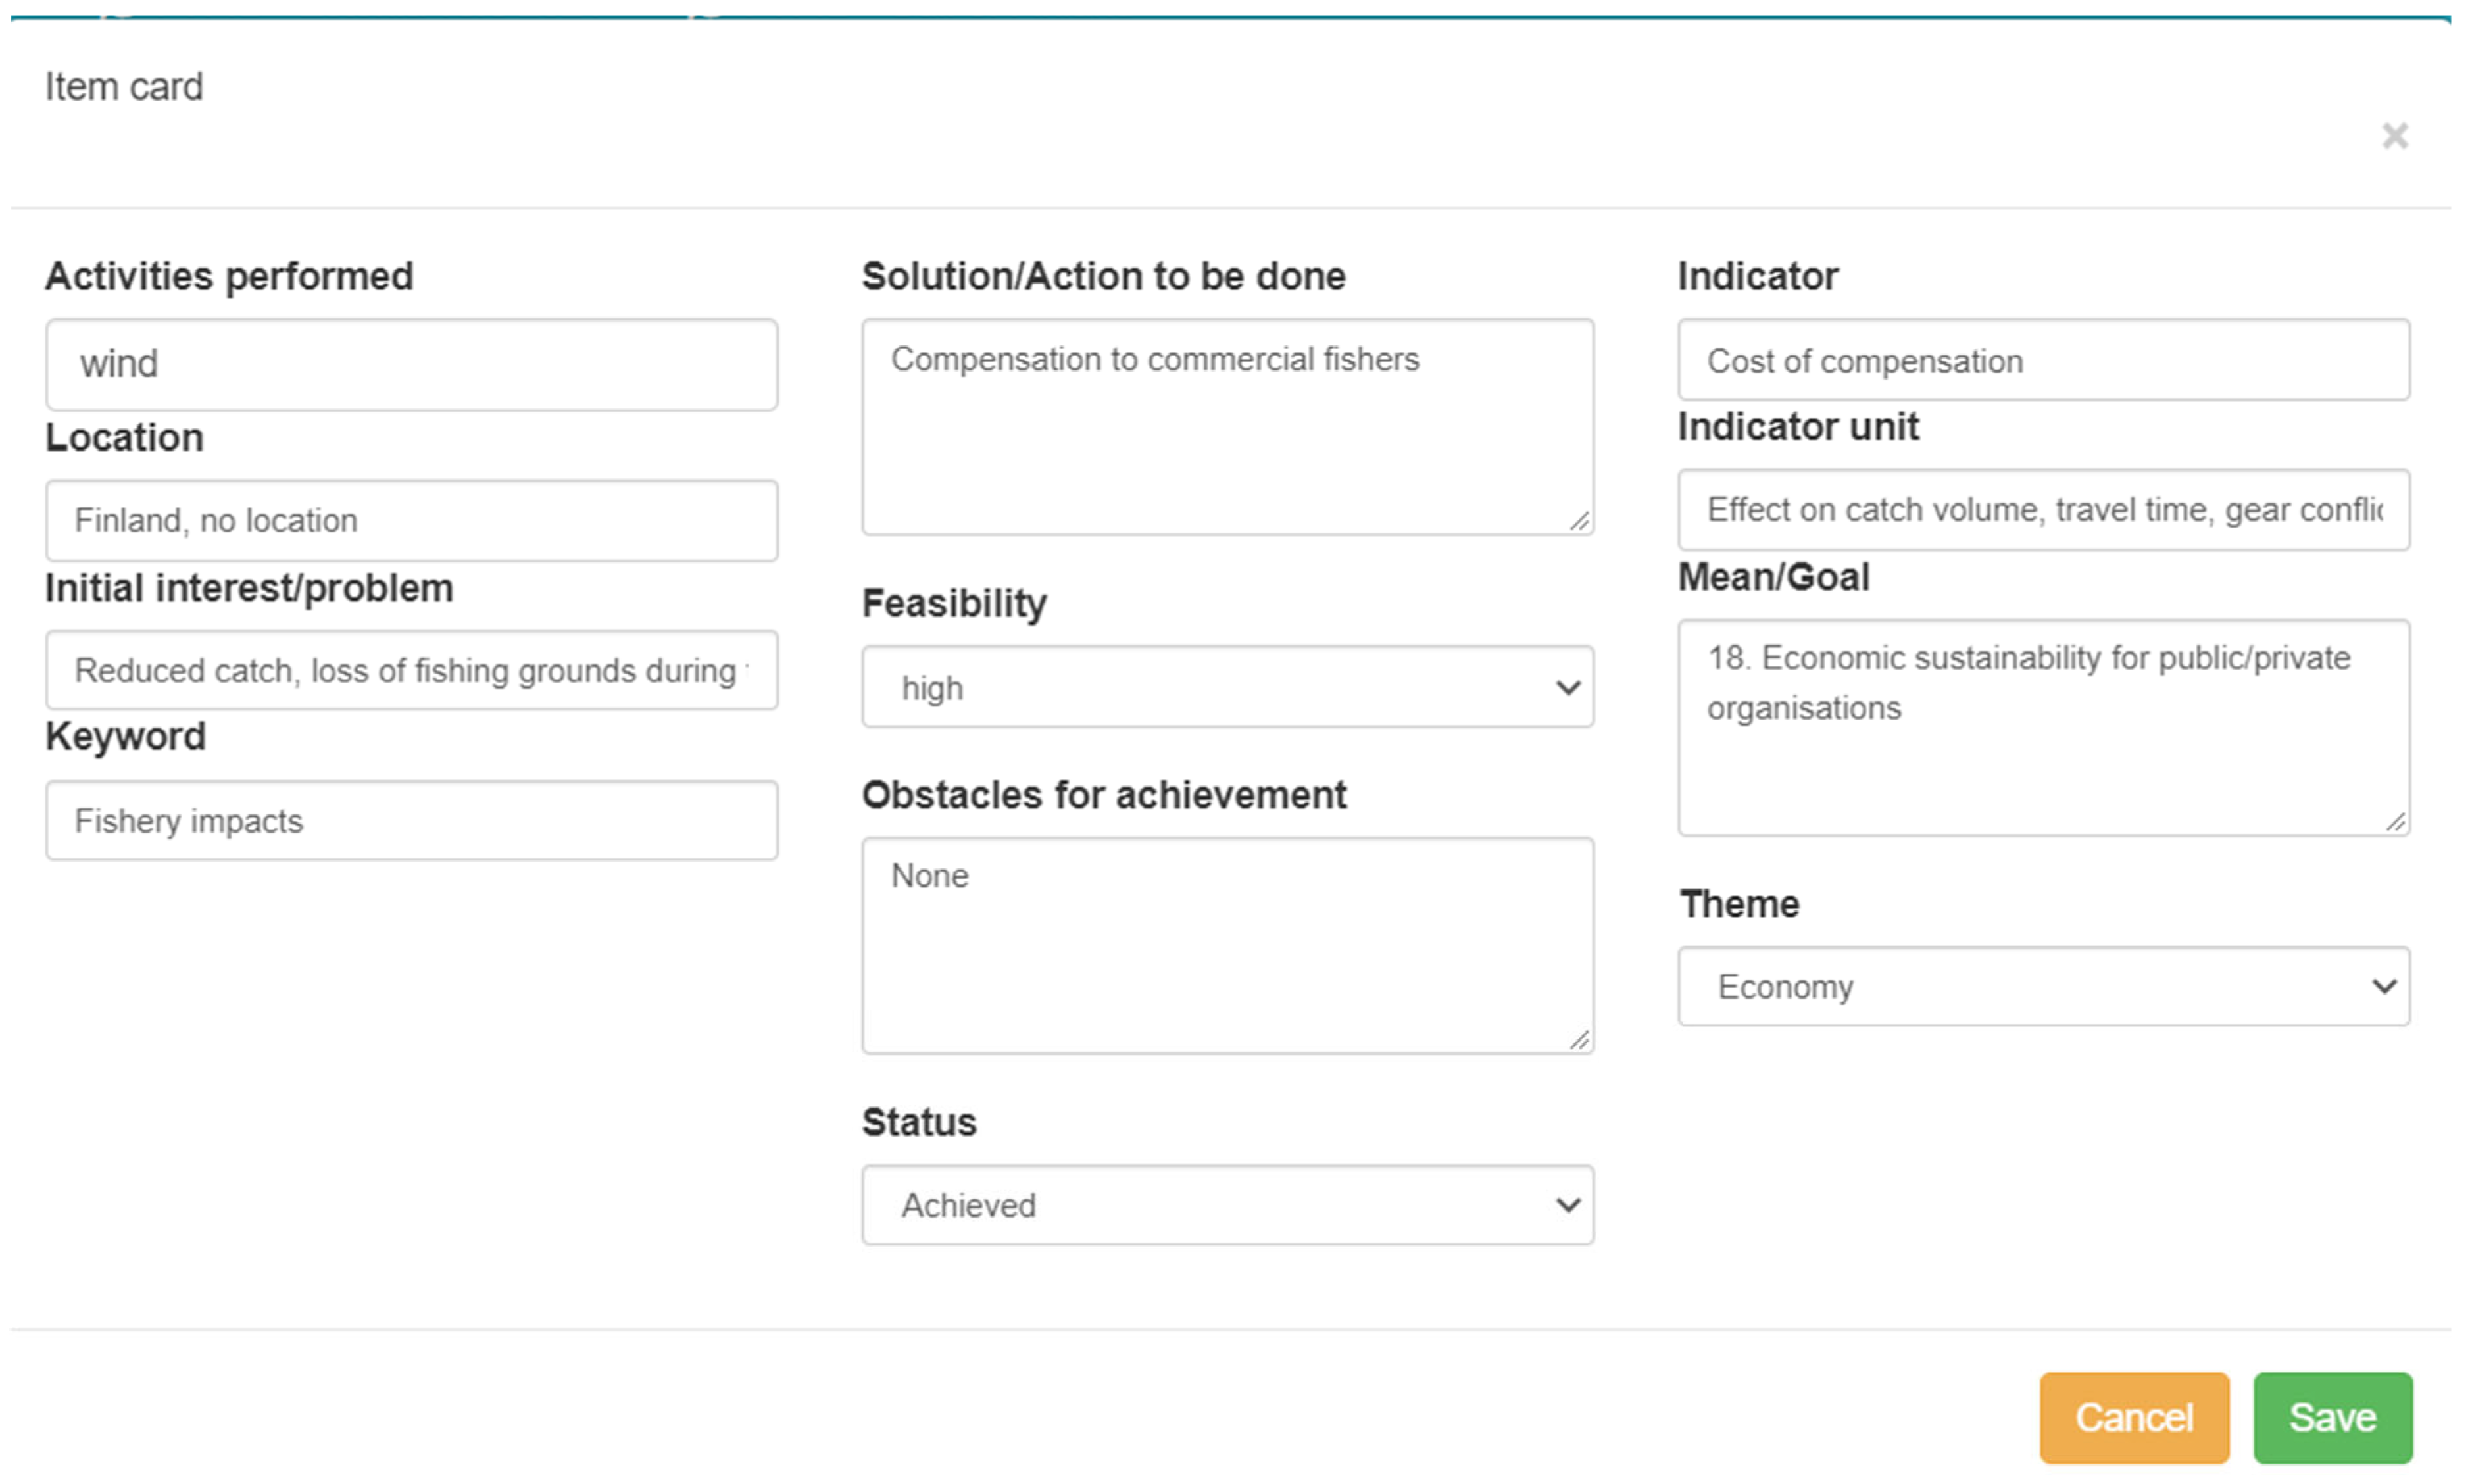Screen dimensions: 2470x1484
Task: Click the Obstacles for achievement textarea
Action: pyautogui.click(x=1226, y=945)
